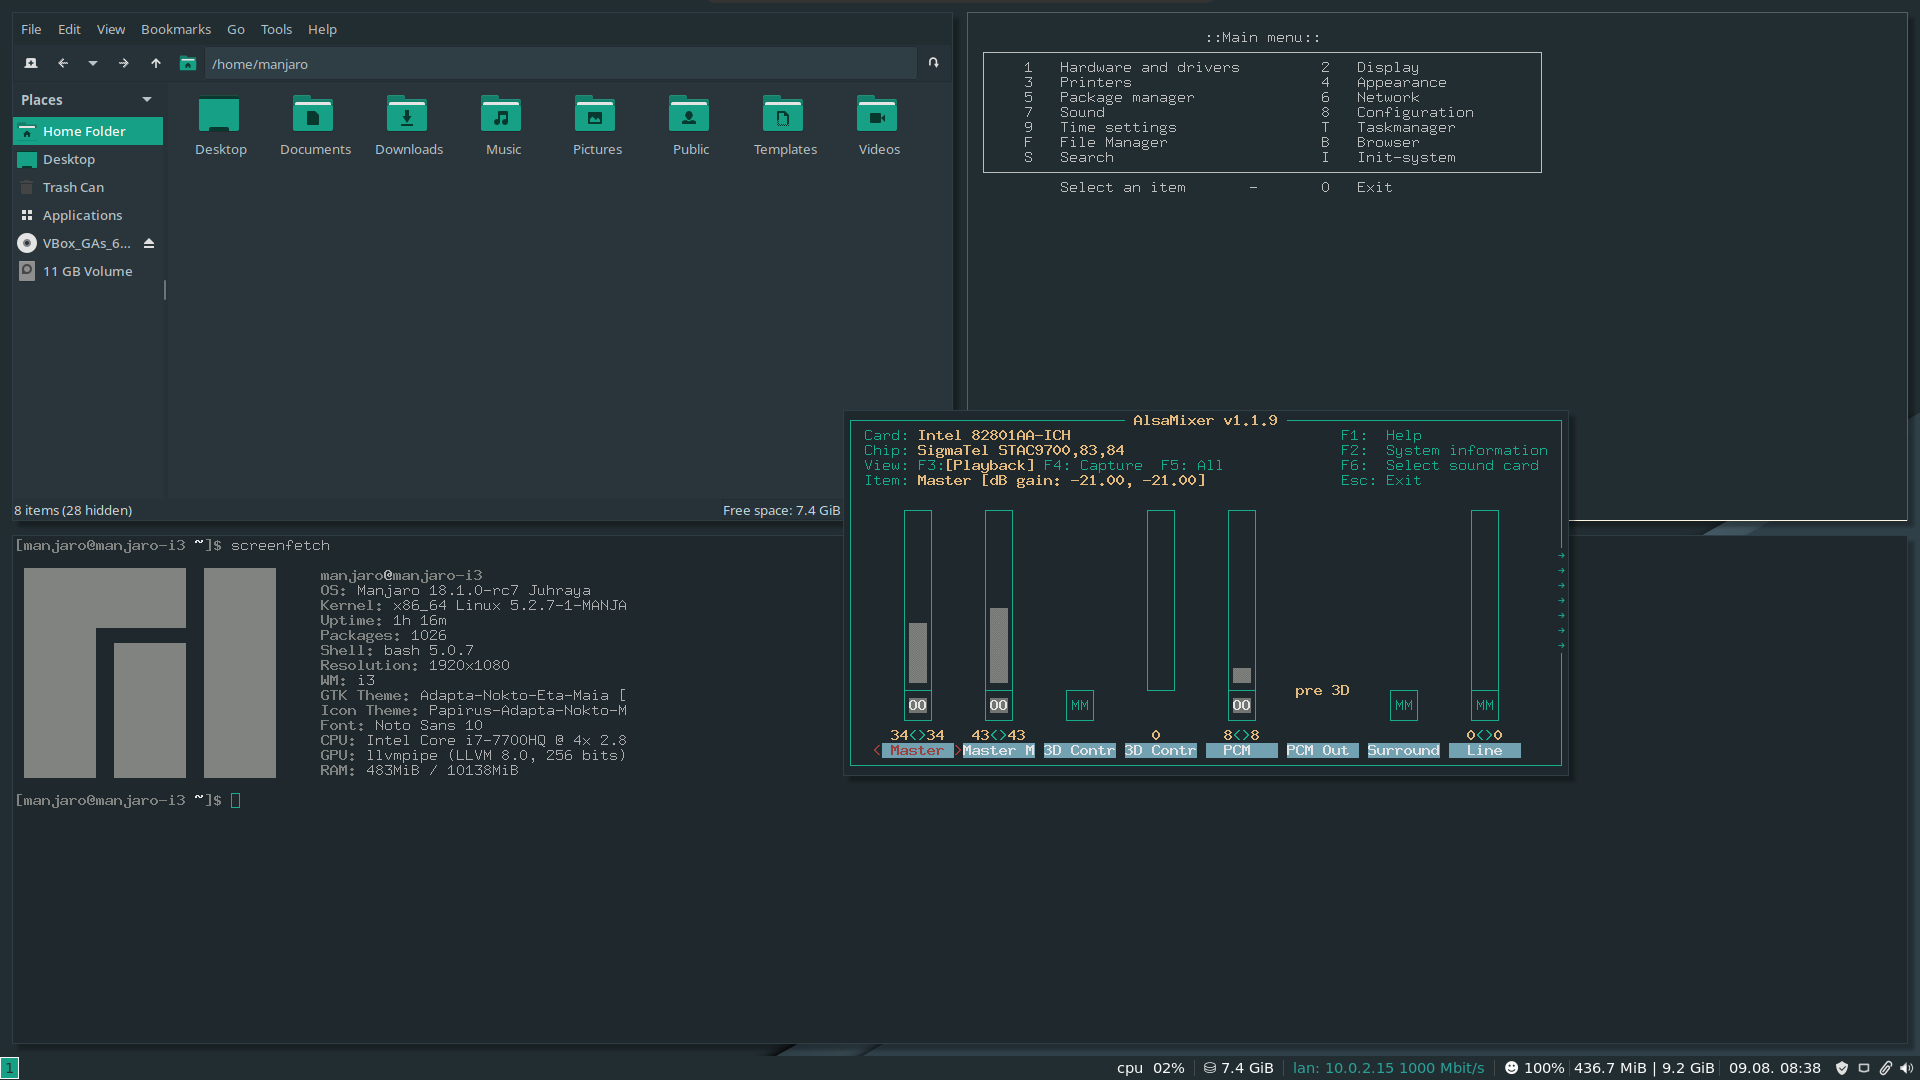Click the home folder icon beside path bar
The height and width of the screenshot is (1080, 1920).
(188, 63)
